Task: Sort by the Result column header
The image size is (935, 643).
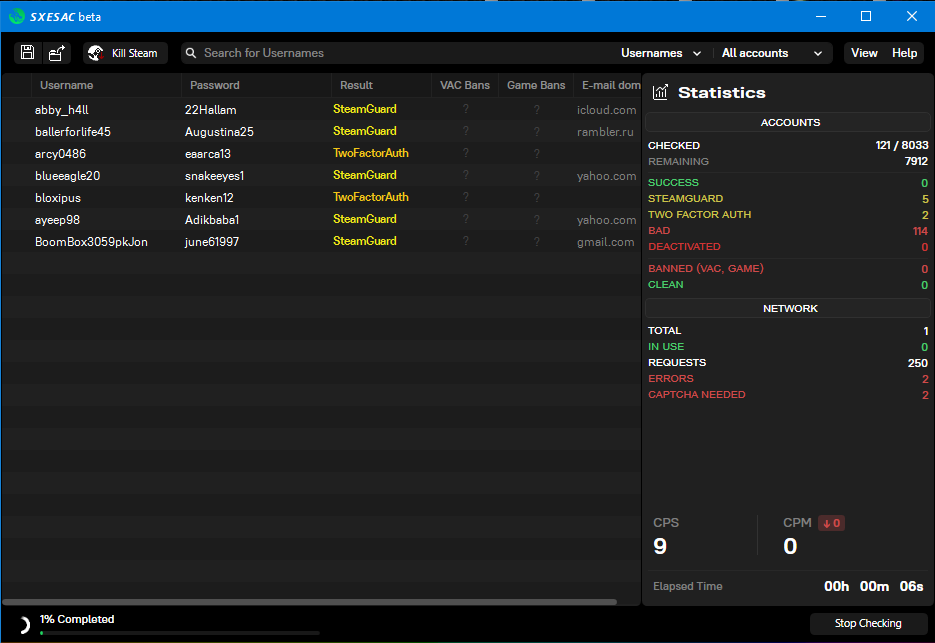Action: pyautogui.click(x=382, y=85)
